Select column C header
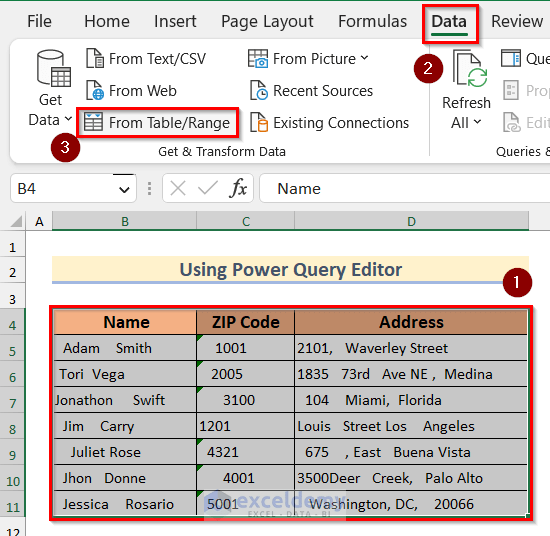550x536 pixels. (246, 221)
